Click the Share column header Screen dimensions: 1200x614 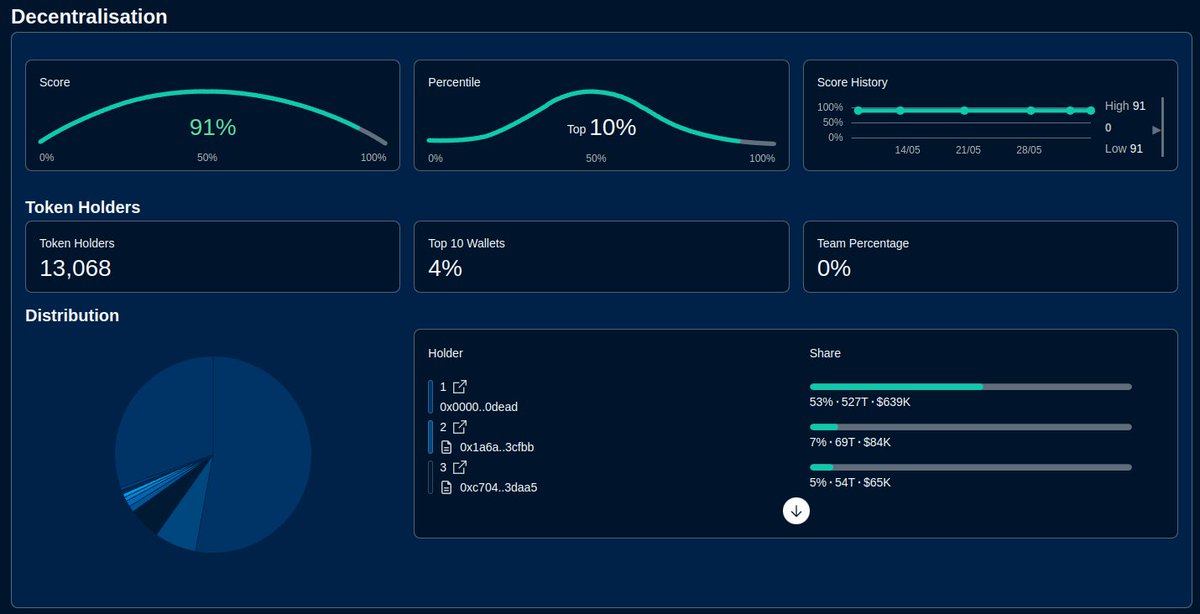coord(825,353)
